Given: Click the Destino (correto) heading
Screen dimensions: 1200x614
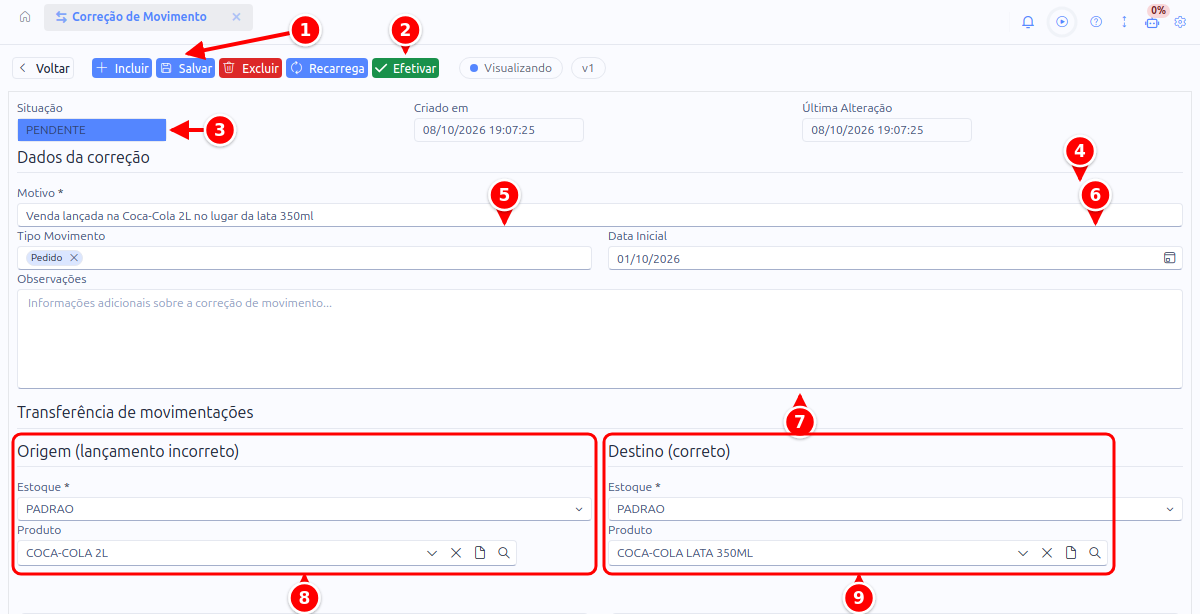Looking at the screenshot, I should pyautogui.click(x=669, y=452).
